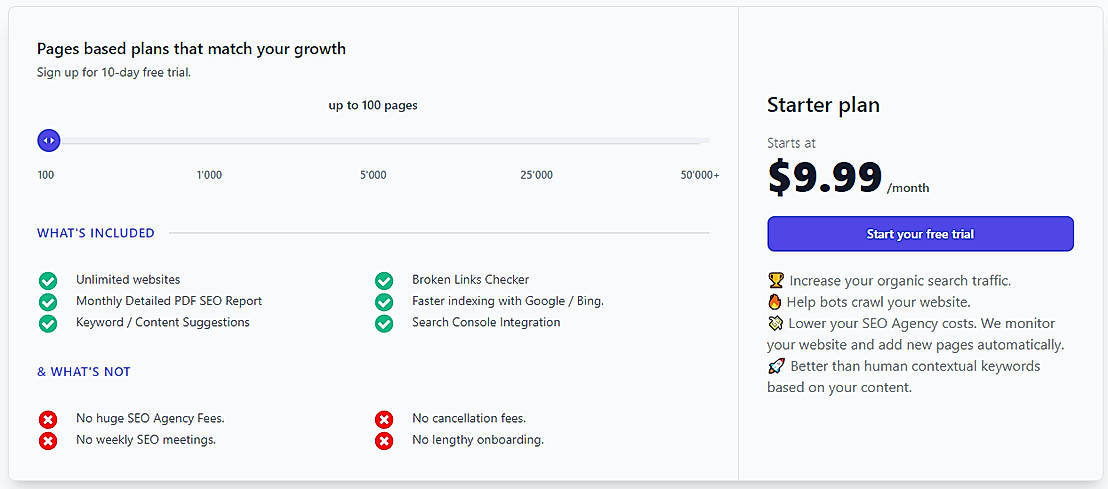Click the & WHAT'S NOT section heading
Image resolution: width=1108 pixels, height=489 pixels.
(84, 372)
